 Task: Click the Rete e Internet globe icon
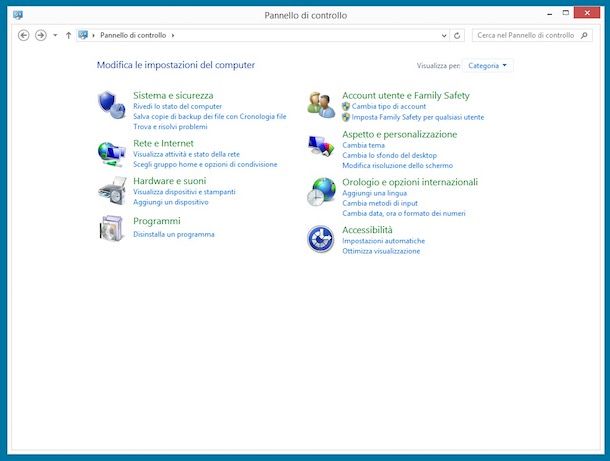[x=112, y=154]
